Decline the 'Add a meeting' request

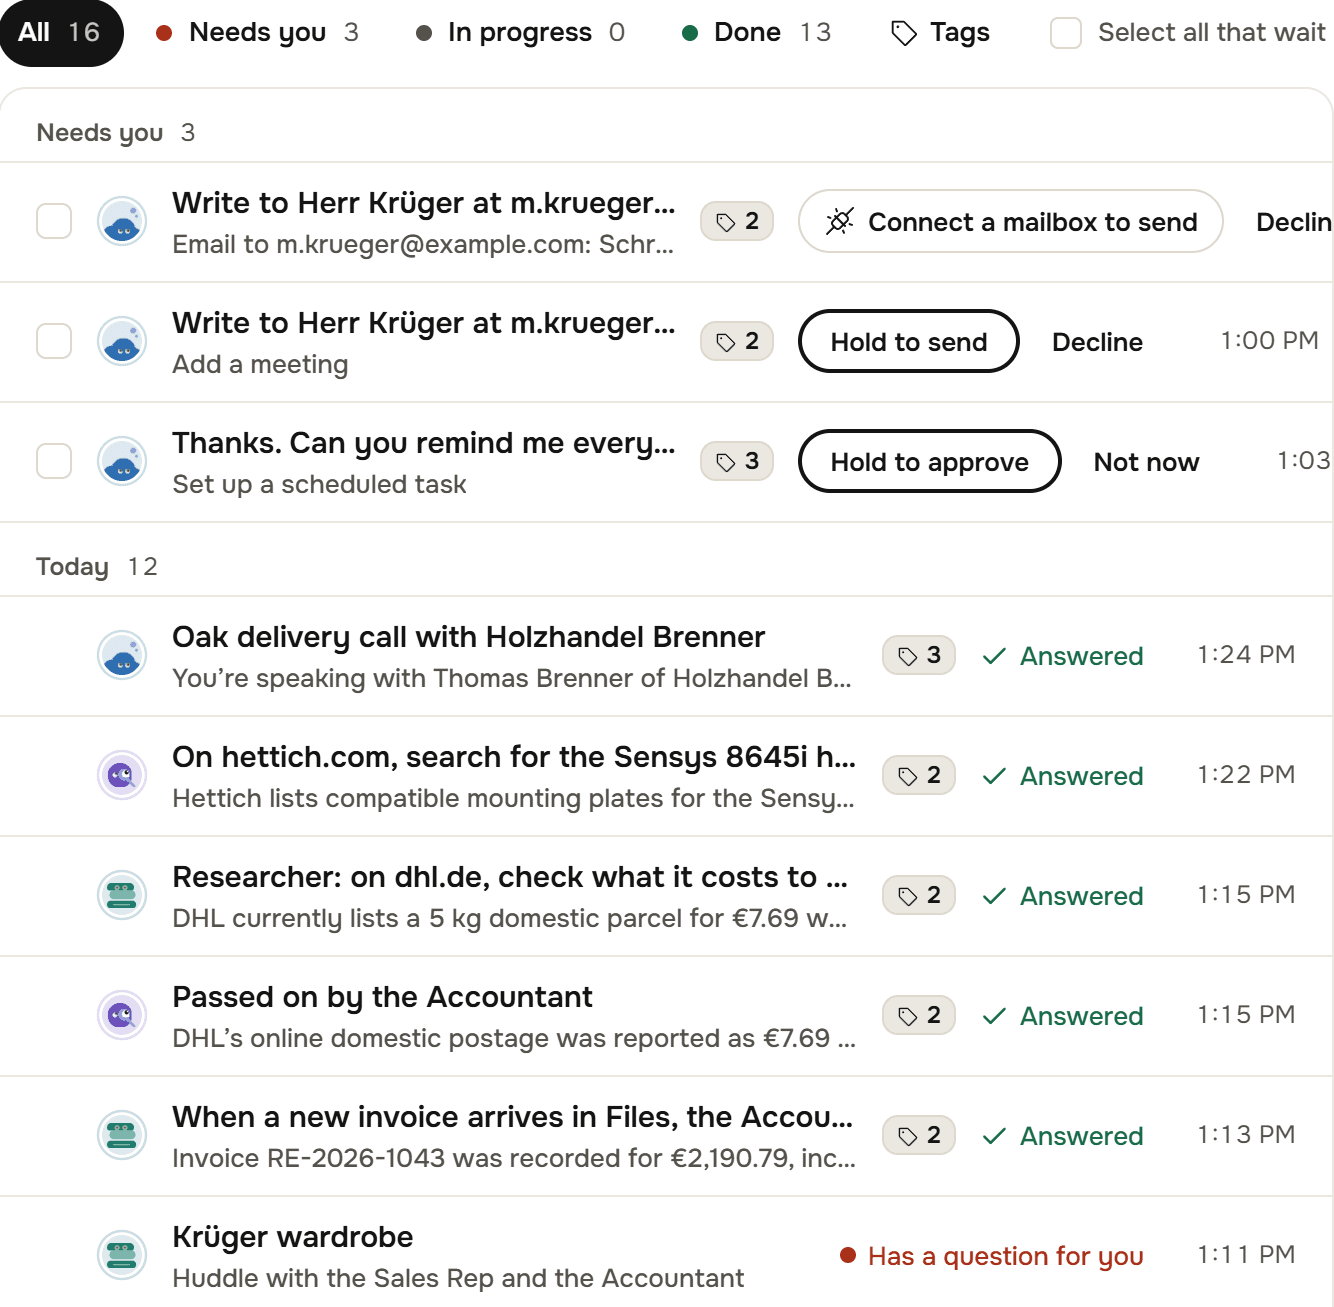(1097, 342)
